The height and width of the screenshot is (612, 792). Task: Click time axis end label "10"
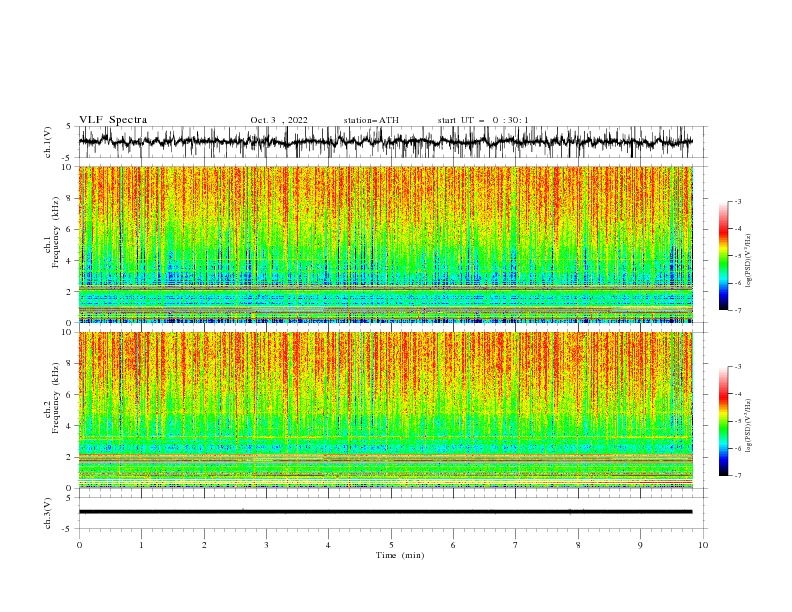click(703, 545)
